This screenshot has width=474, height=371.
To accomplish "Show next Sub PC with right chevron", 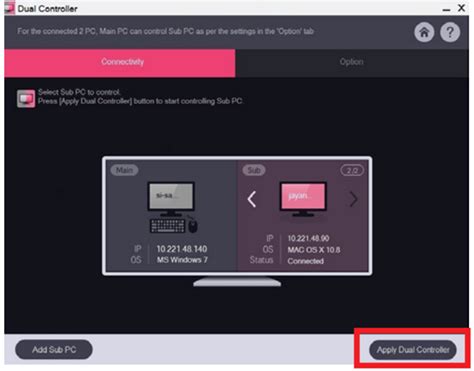I will tap(354, 199).
